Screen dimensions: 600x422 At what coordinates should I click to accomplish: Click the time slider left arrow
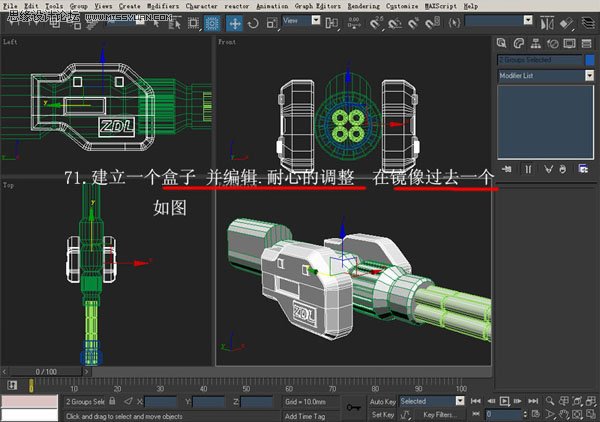click(4, 371)
